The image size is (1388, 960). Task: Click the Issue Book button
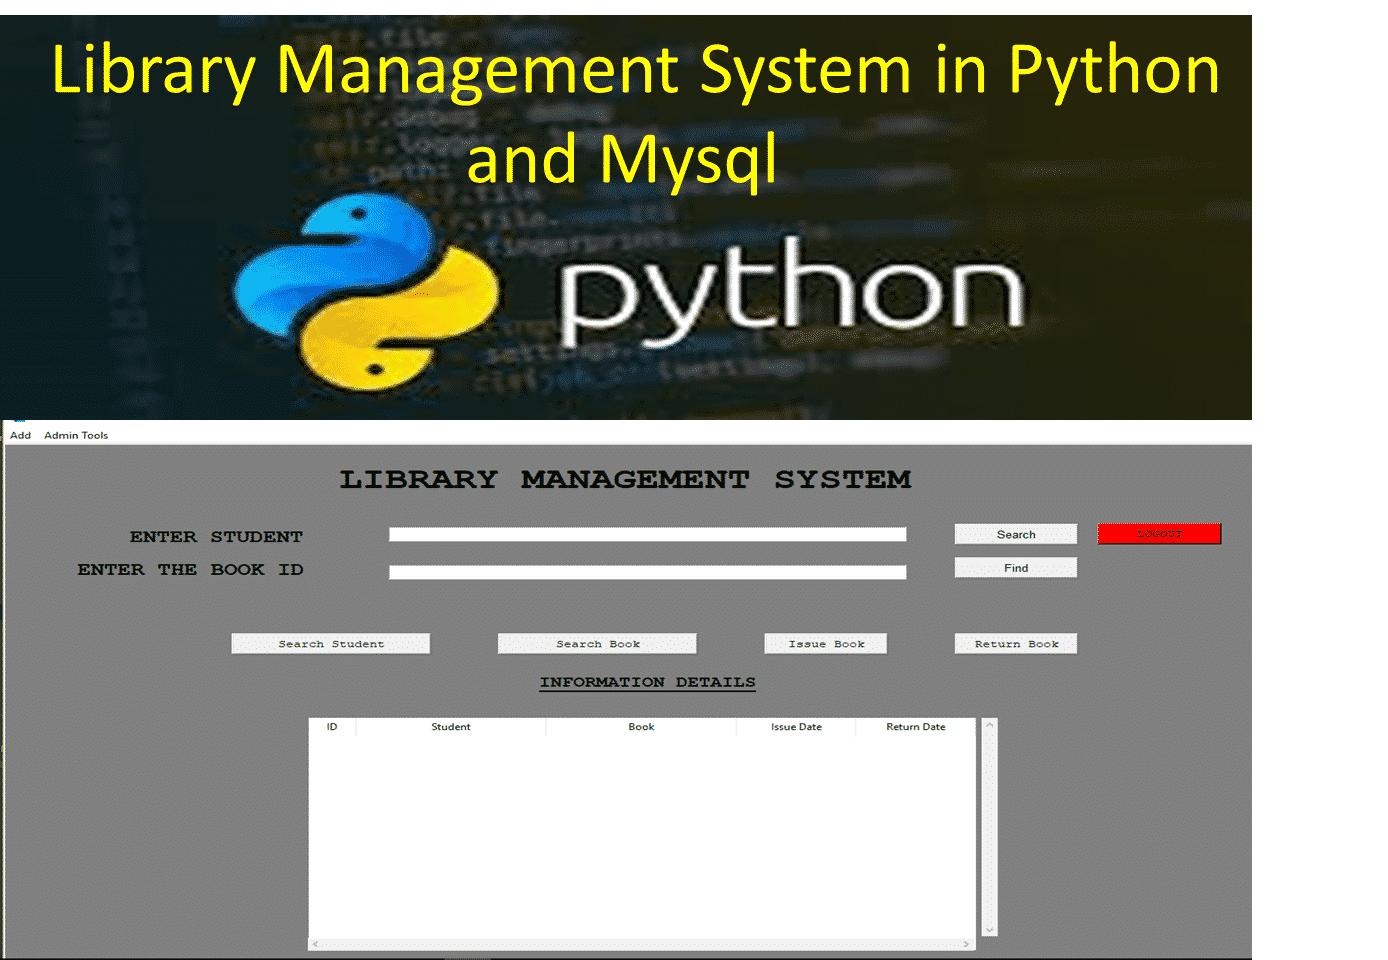[825, 643]
